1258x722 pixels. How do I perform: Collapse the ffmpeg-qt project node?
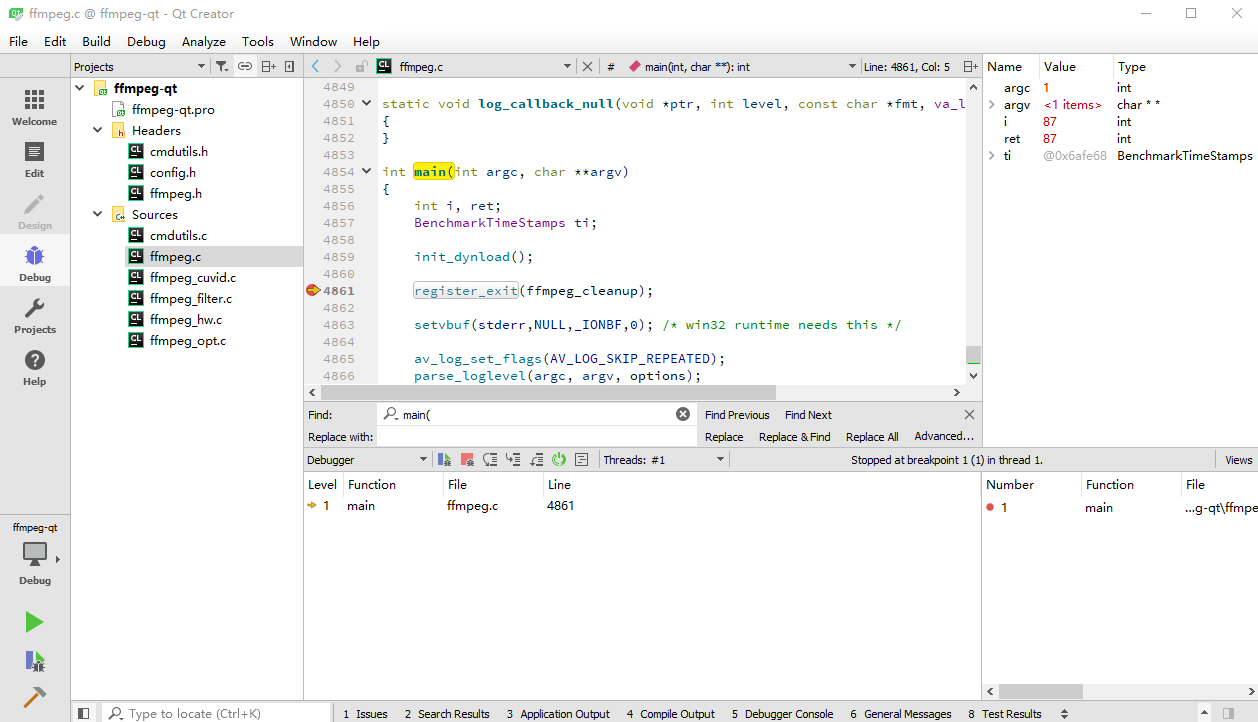(x=81, y=88)
